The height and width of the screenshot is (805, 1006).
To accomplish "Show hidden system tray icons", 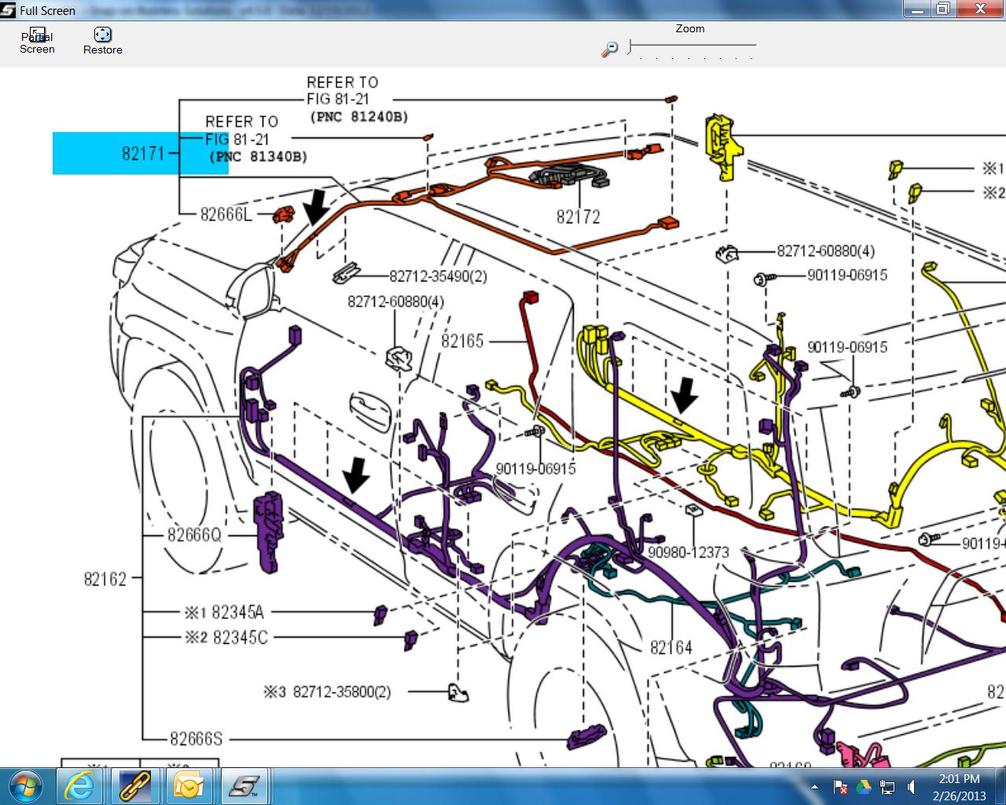I will 815,787.
